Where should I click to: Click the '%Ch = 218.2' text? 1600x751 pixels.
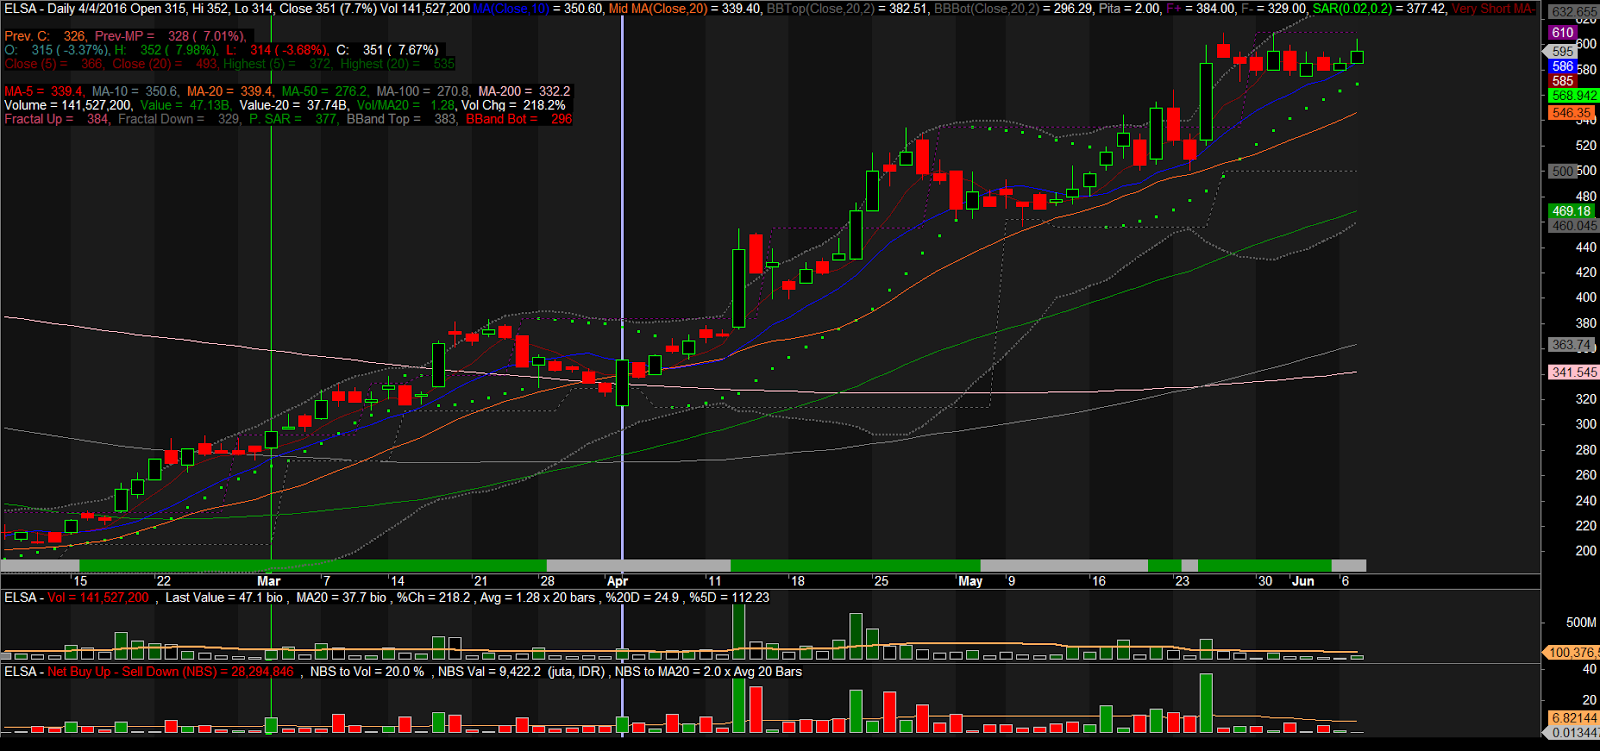tap(434, 598)
